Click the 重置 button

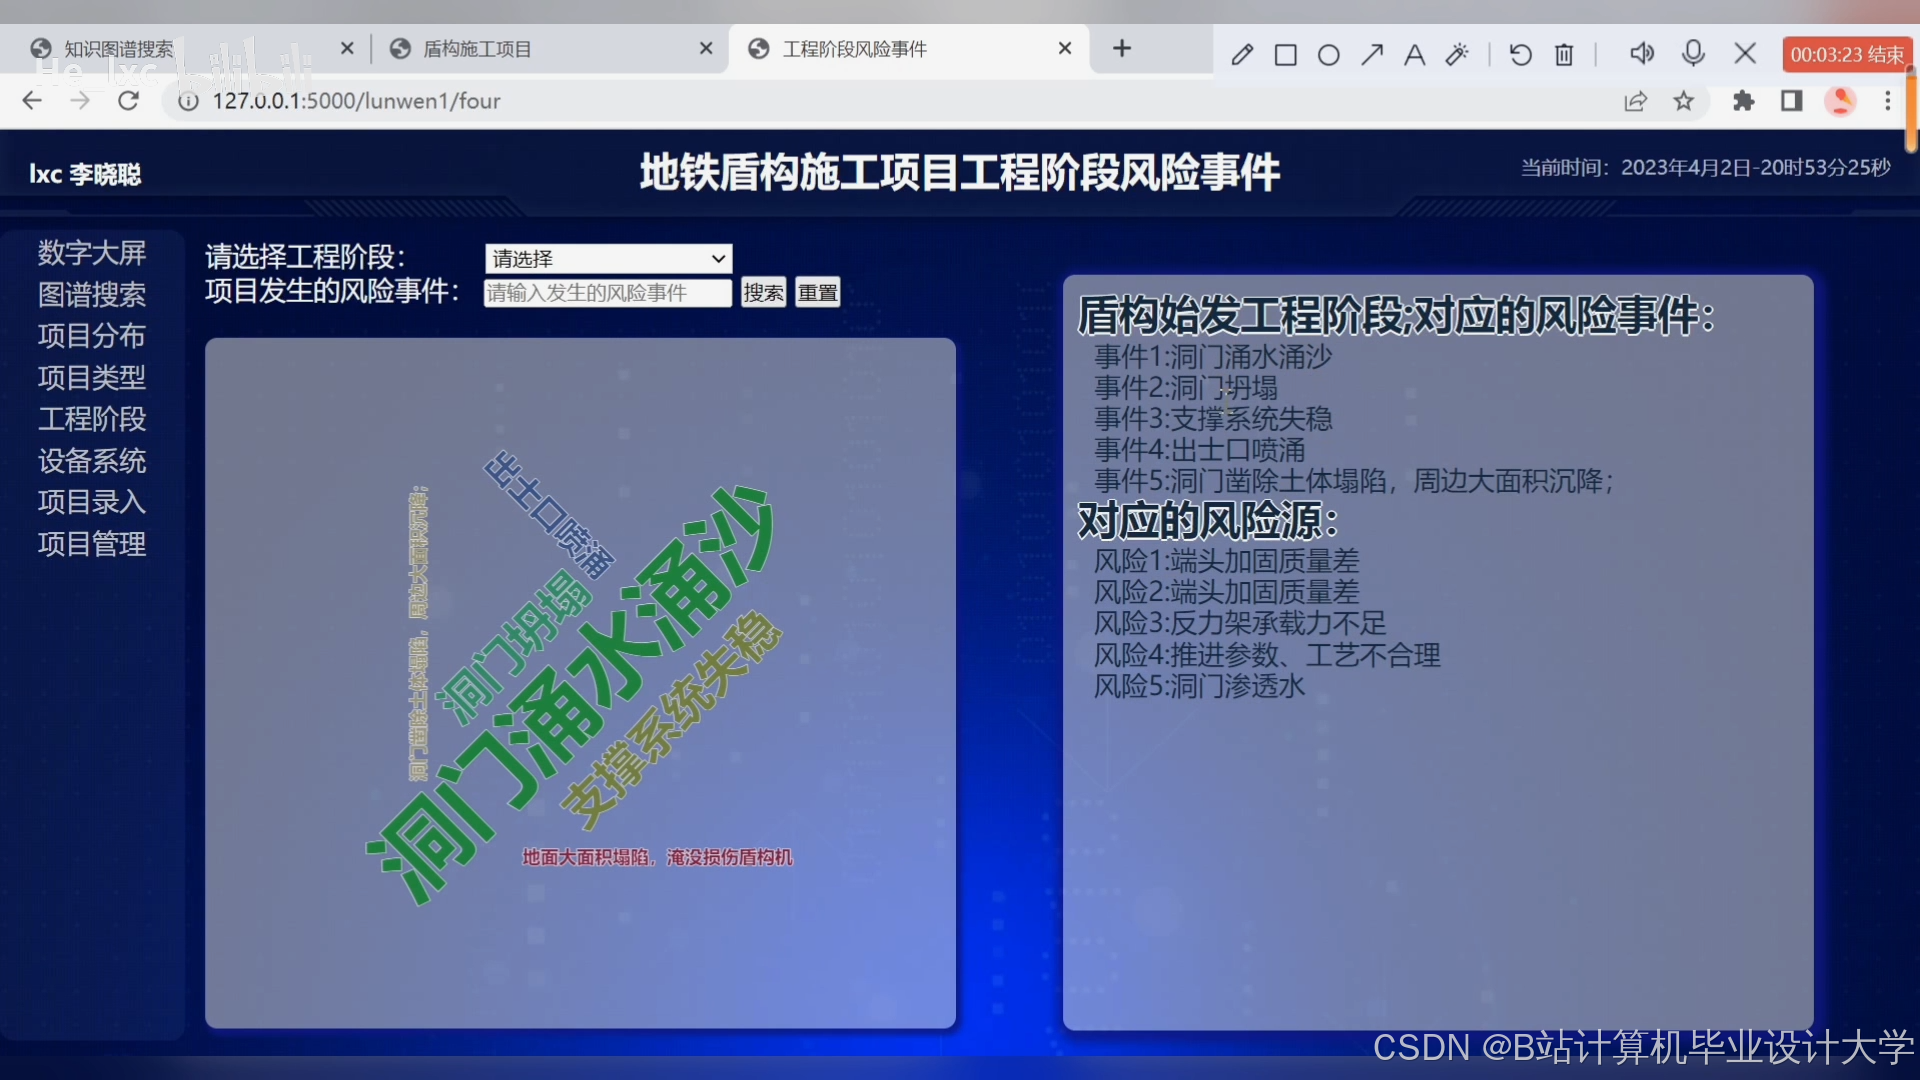coord(817,293)
